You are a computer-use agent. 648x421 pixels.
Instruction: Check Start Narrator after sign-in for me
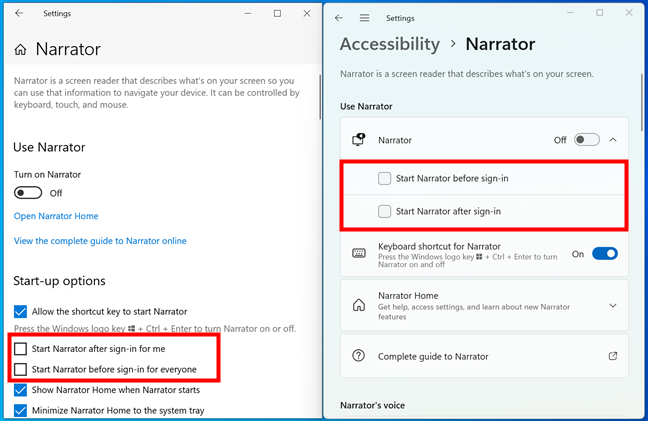[x=20, y=349]
